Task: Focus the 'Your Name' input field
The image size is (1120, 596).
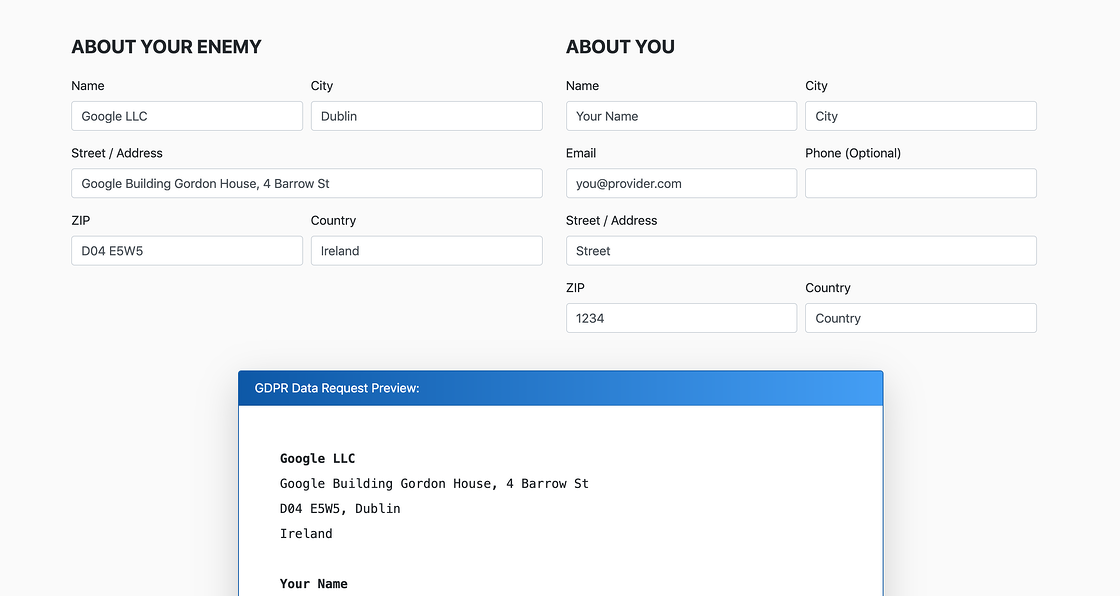Action: [681, 116]
